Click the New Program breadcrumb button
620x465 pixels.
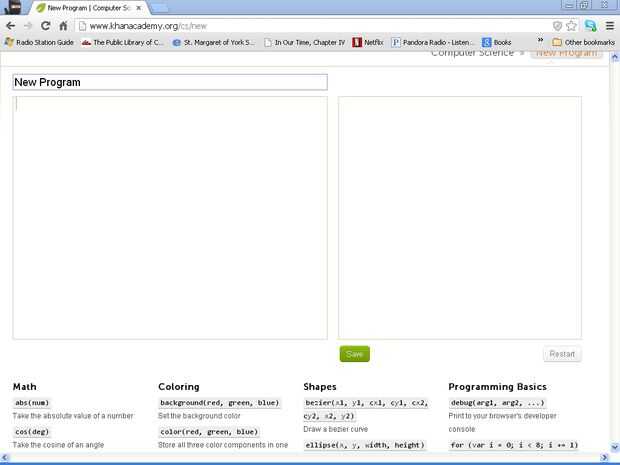click(x=566, y=54)
